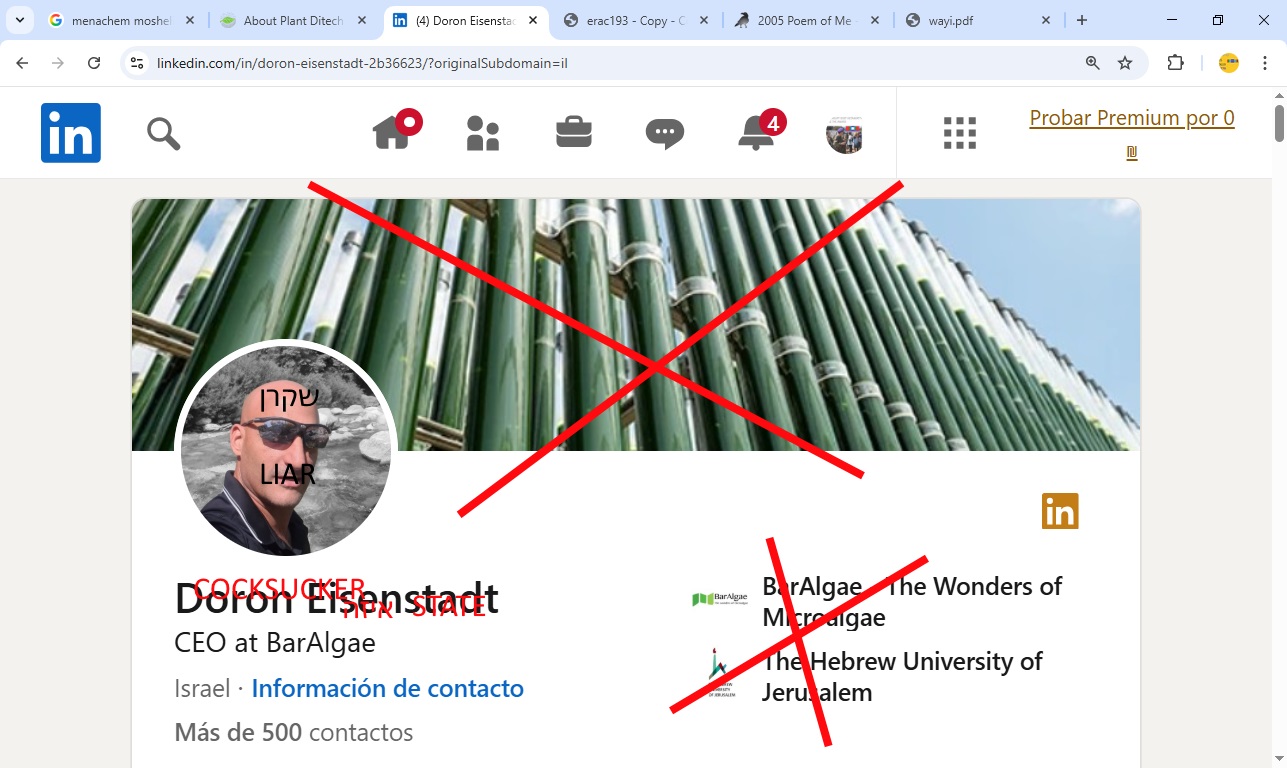Click the vertical page scrollbar thumb
The width and height of the screenshot is (1287, 768).
point(1279,123)
